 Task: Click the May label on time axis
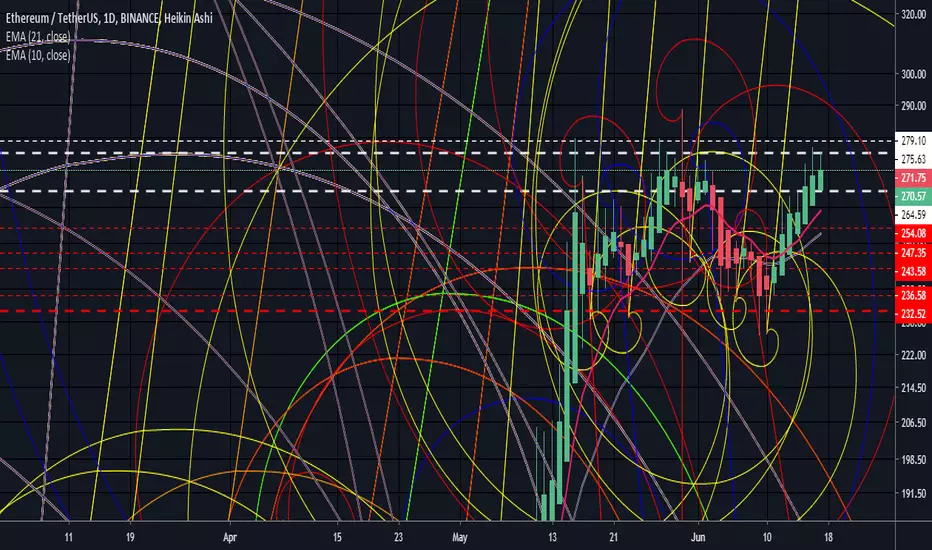[x=459, y=538]
